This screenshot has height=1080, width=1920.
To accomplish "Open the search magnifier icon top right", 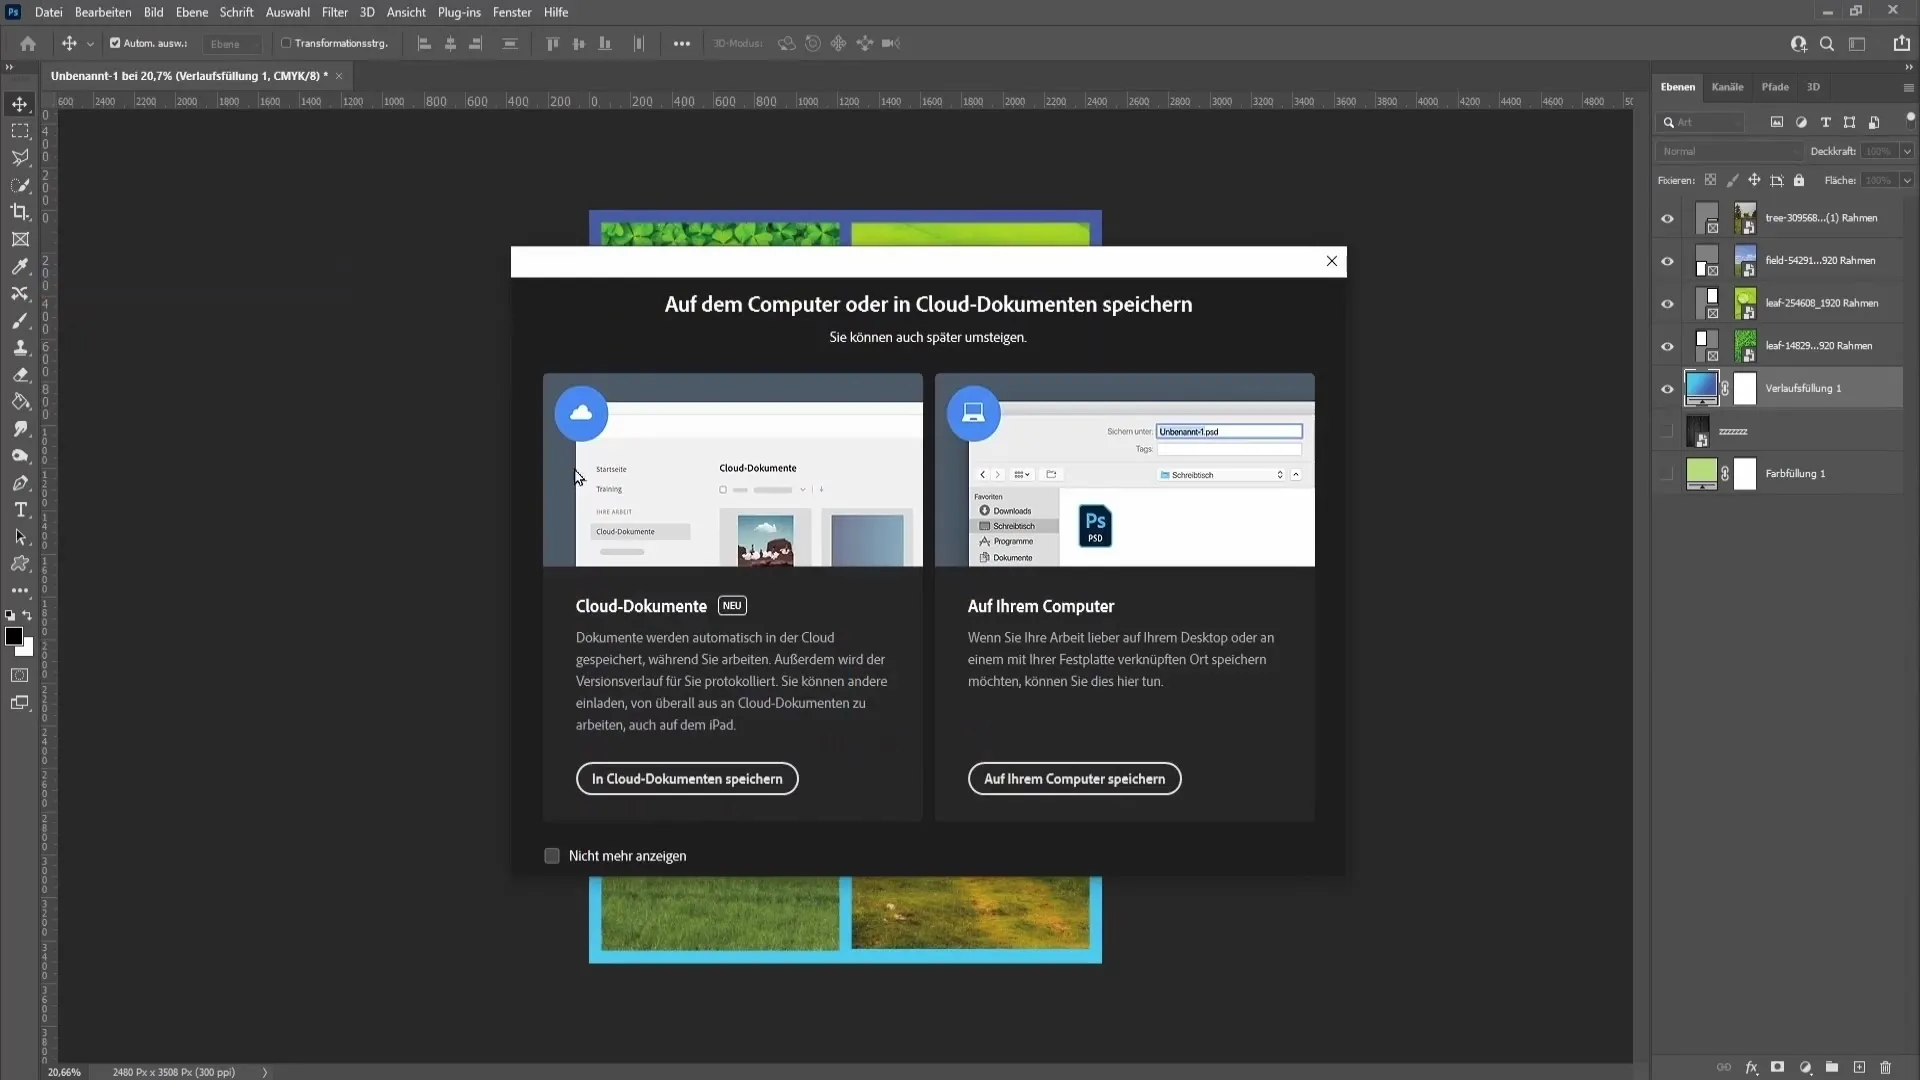I will click(x=1827, y=43).
